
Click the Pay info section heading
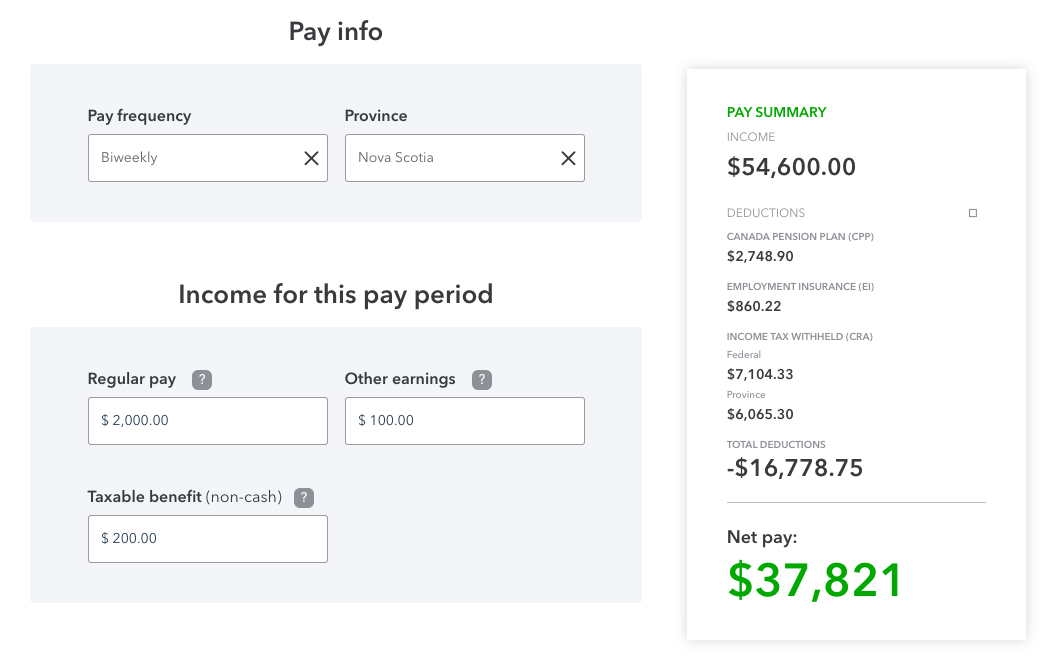(335, 31)
